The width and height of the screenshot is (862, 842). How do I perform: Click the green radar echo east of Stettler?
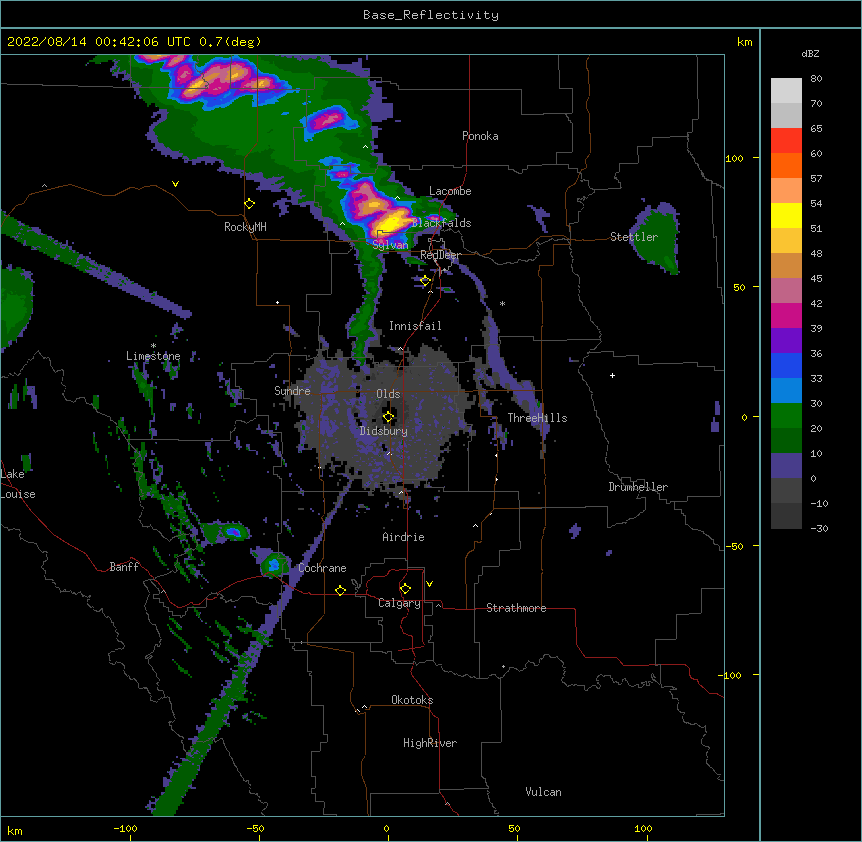(x=657, y=237)
